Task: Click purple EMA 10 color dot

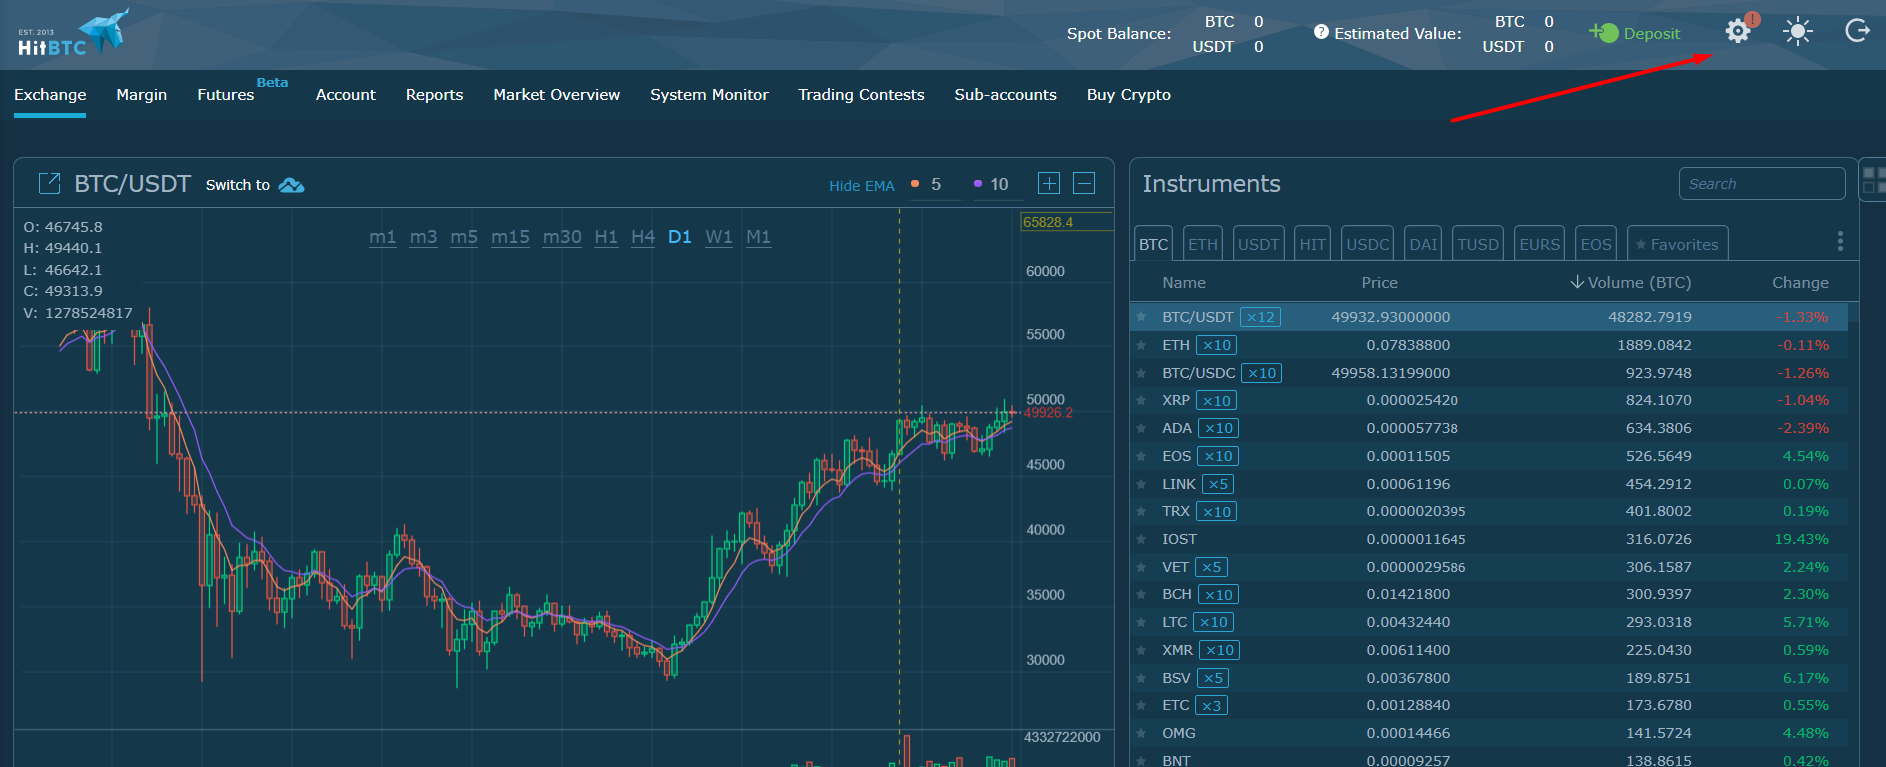Action: click(x=978, y=184)
